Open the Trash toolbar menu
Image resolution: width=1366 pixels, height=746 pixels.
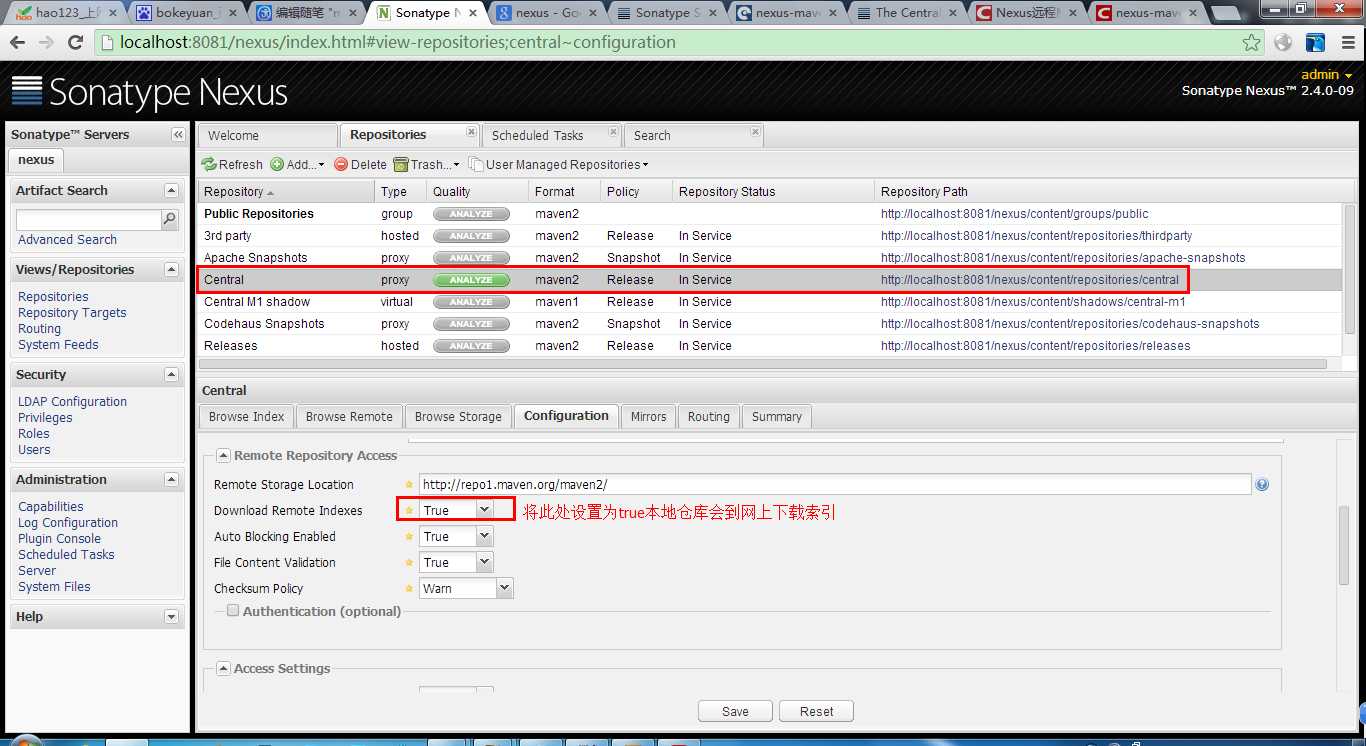(427, 164)
